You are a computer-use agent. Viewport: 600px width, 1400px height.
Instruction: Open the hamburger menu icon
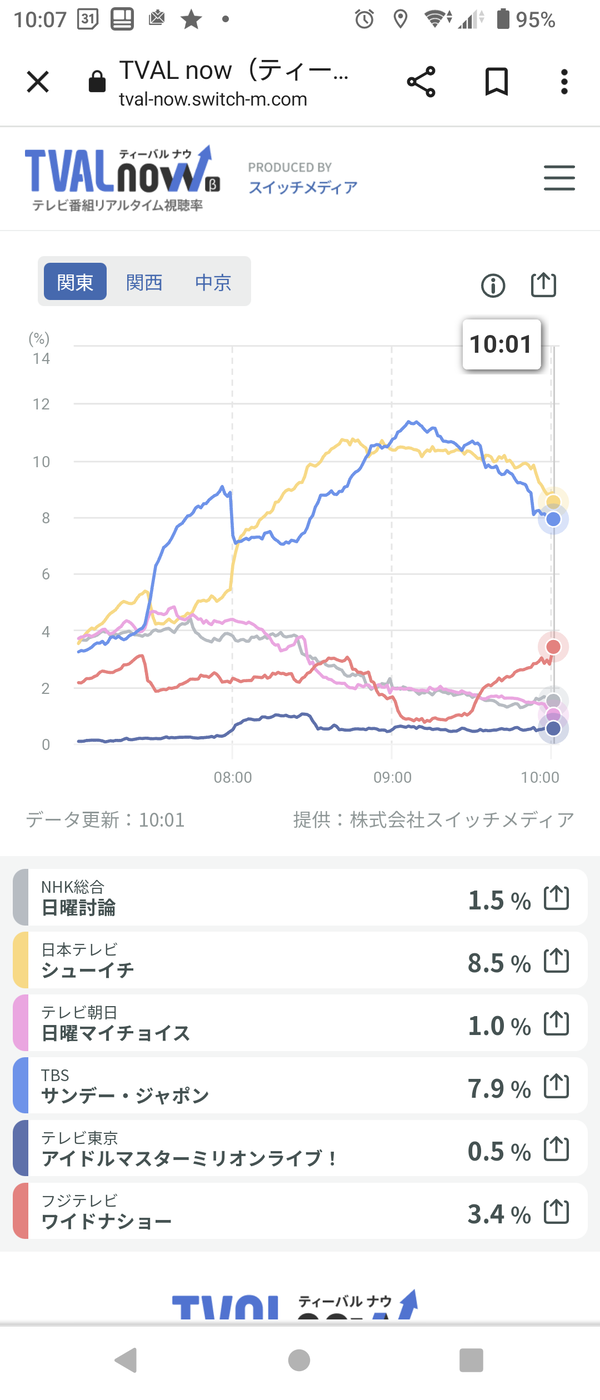(559, 178)
